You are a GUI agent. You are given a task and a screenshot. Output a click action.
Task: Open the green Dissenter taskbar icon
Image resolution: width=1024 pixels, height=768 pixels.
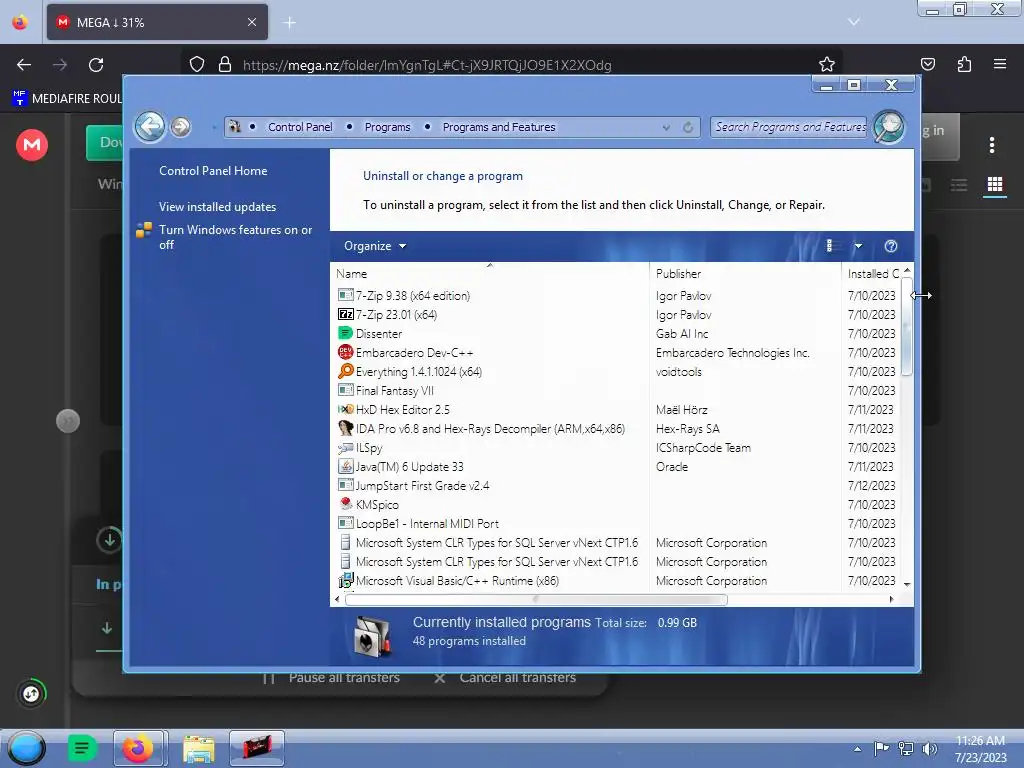click(82, 748)
